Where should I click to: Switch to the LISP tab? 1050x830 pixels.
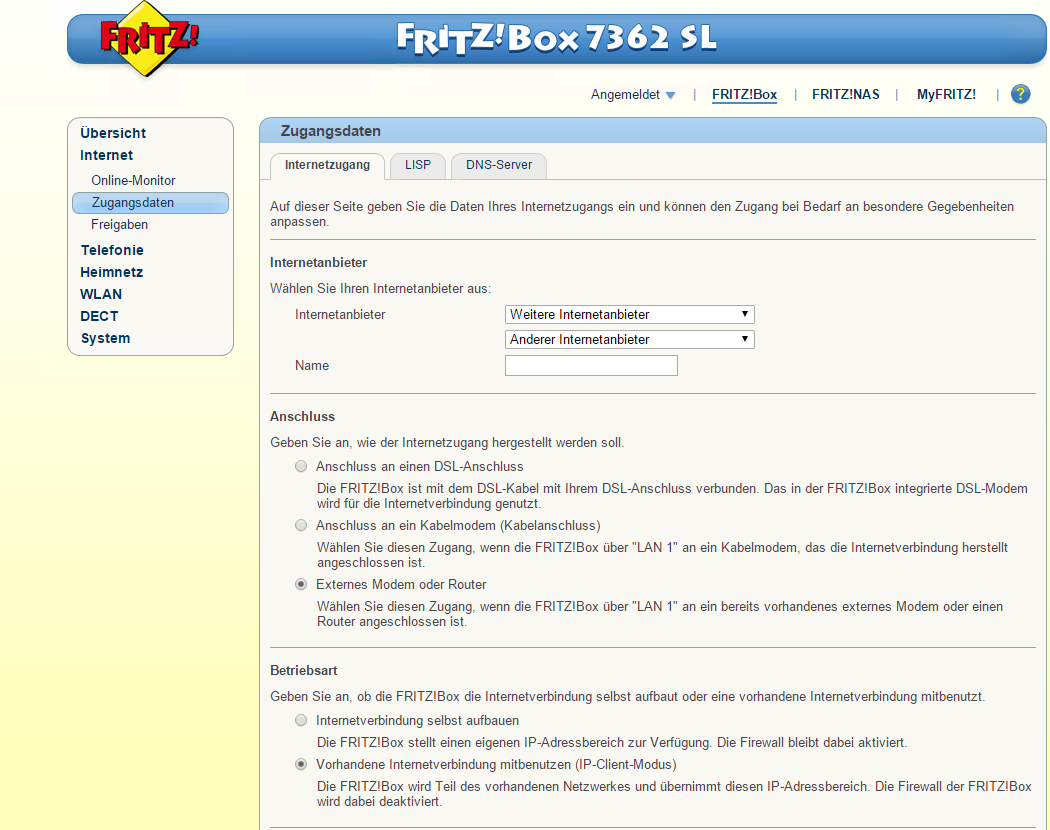418,165
